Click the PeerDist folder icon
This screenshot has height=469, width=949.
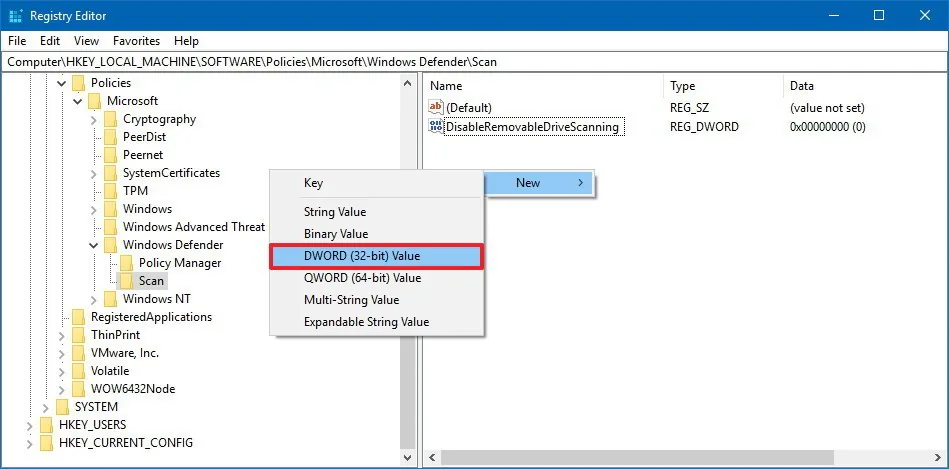pyautogui.click(x=110, y=137)
